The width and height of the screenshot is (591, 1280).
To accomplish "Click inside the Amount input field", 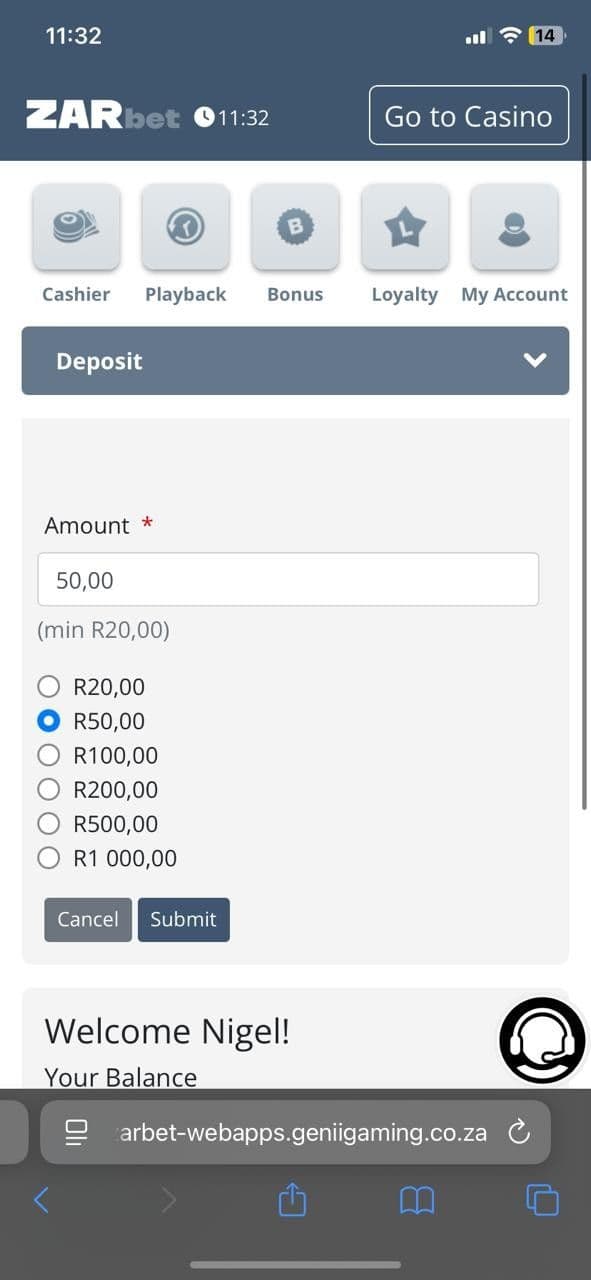I will (x=288, y=578).
